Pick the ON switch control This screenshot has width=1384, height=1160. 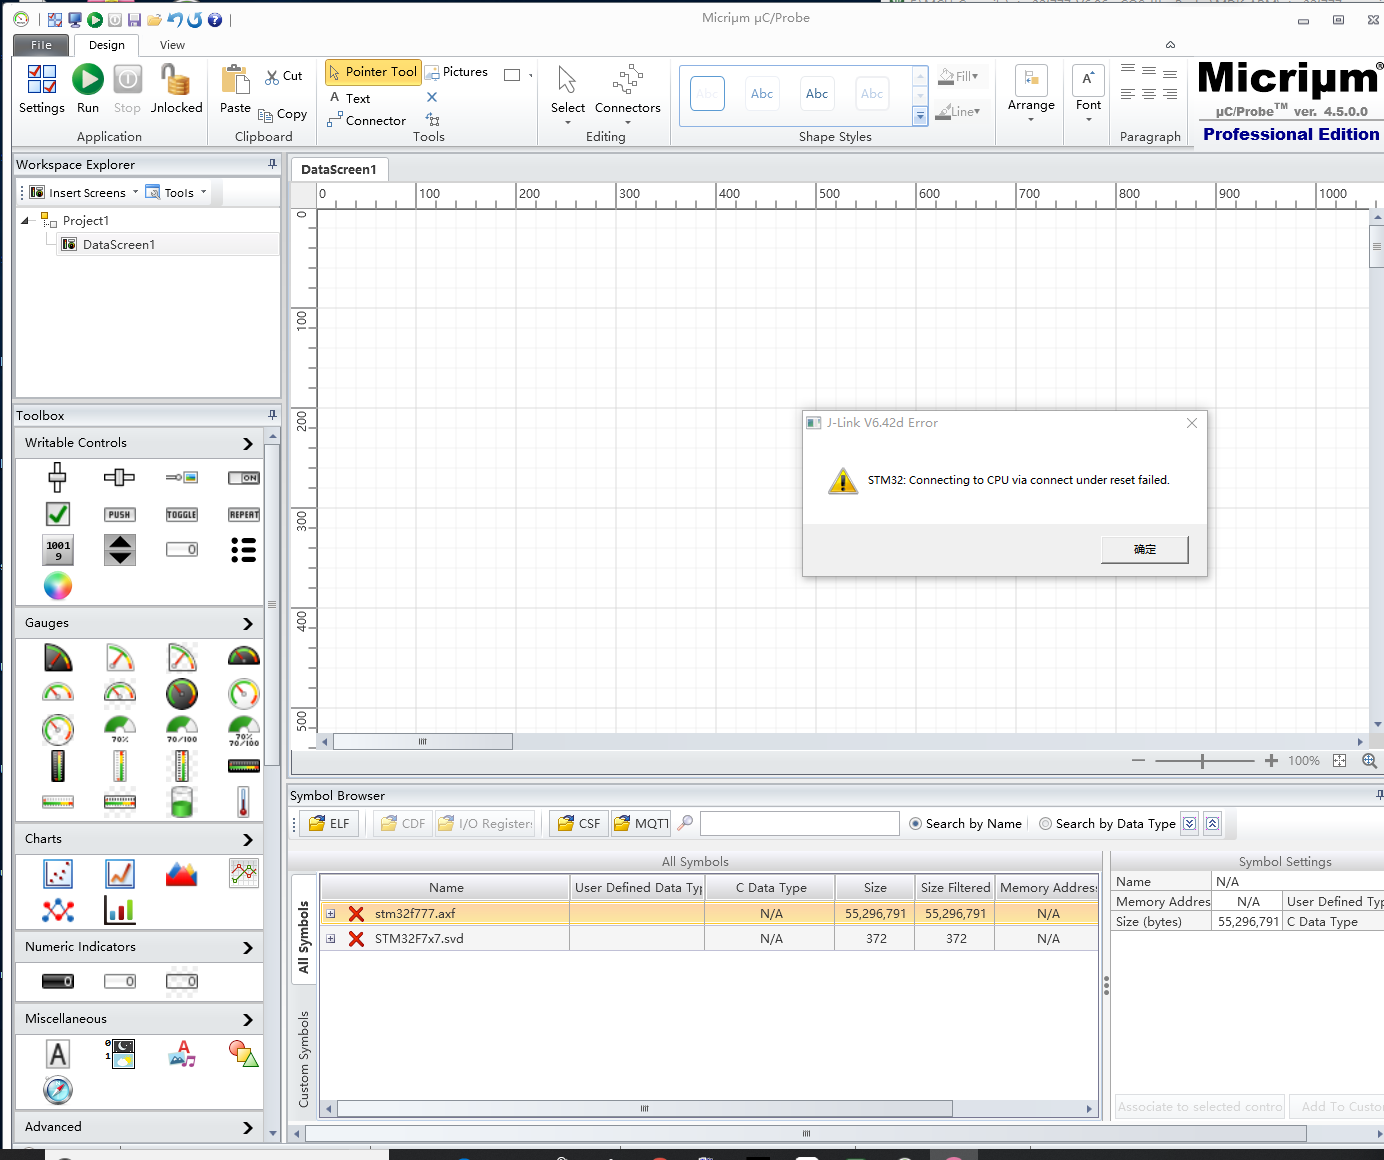click(244, 478)
